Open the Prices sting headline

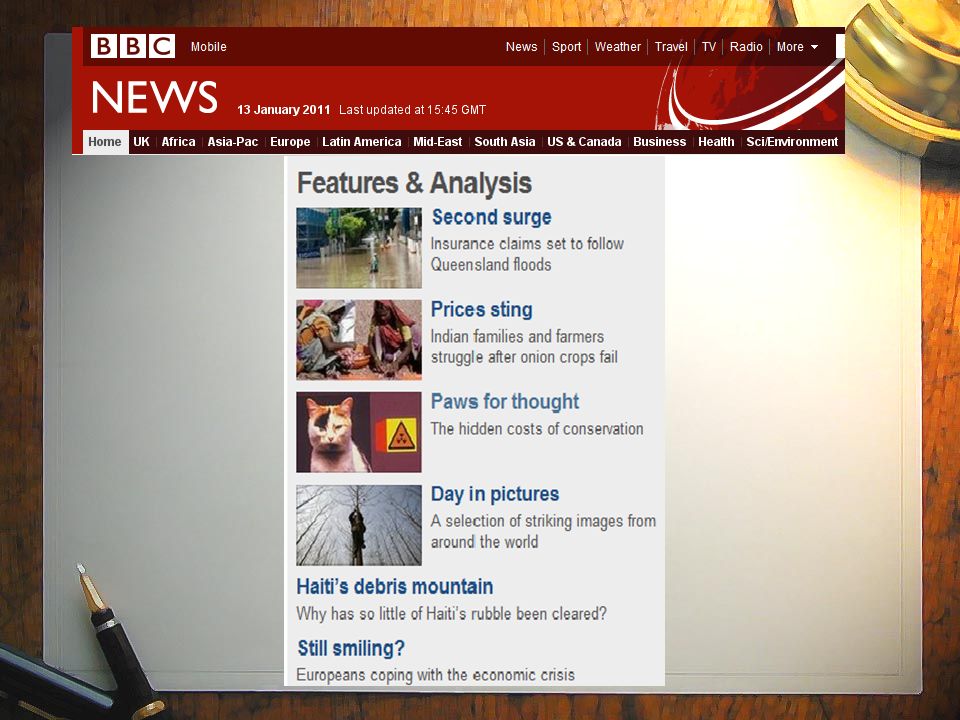coord(482,310)
